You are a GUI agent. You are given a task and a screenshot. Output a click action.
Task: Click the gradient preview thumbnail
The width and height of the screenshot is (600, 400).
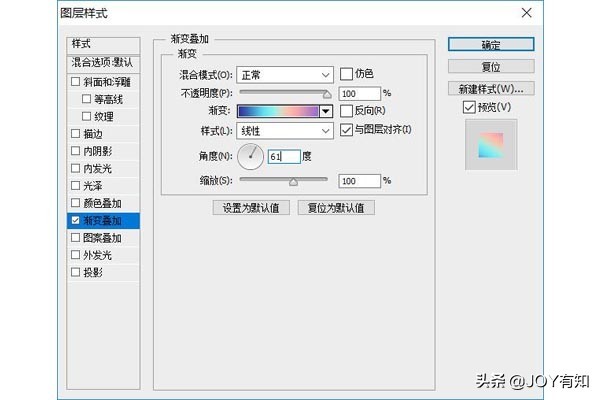click(490, 146)
